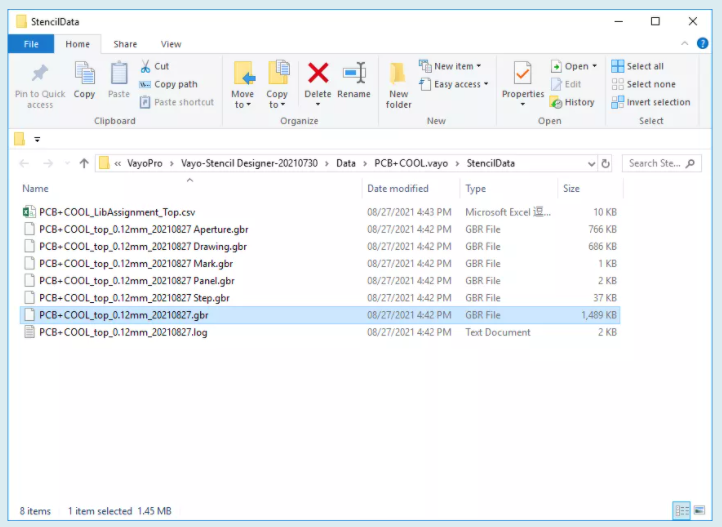Click the Pin to Quick access icon

40,74
